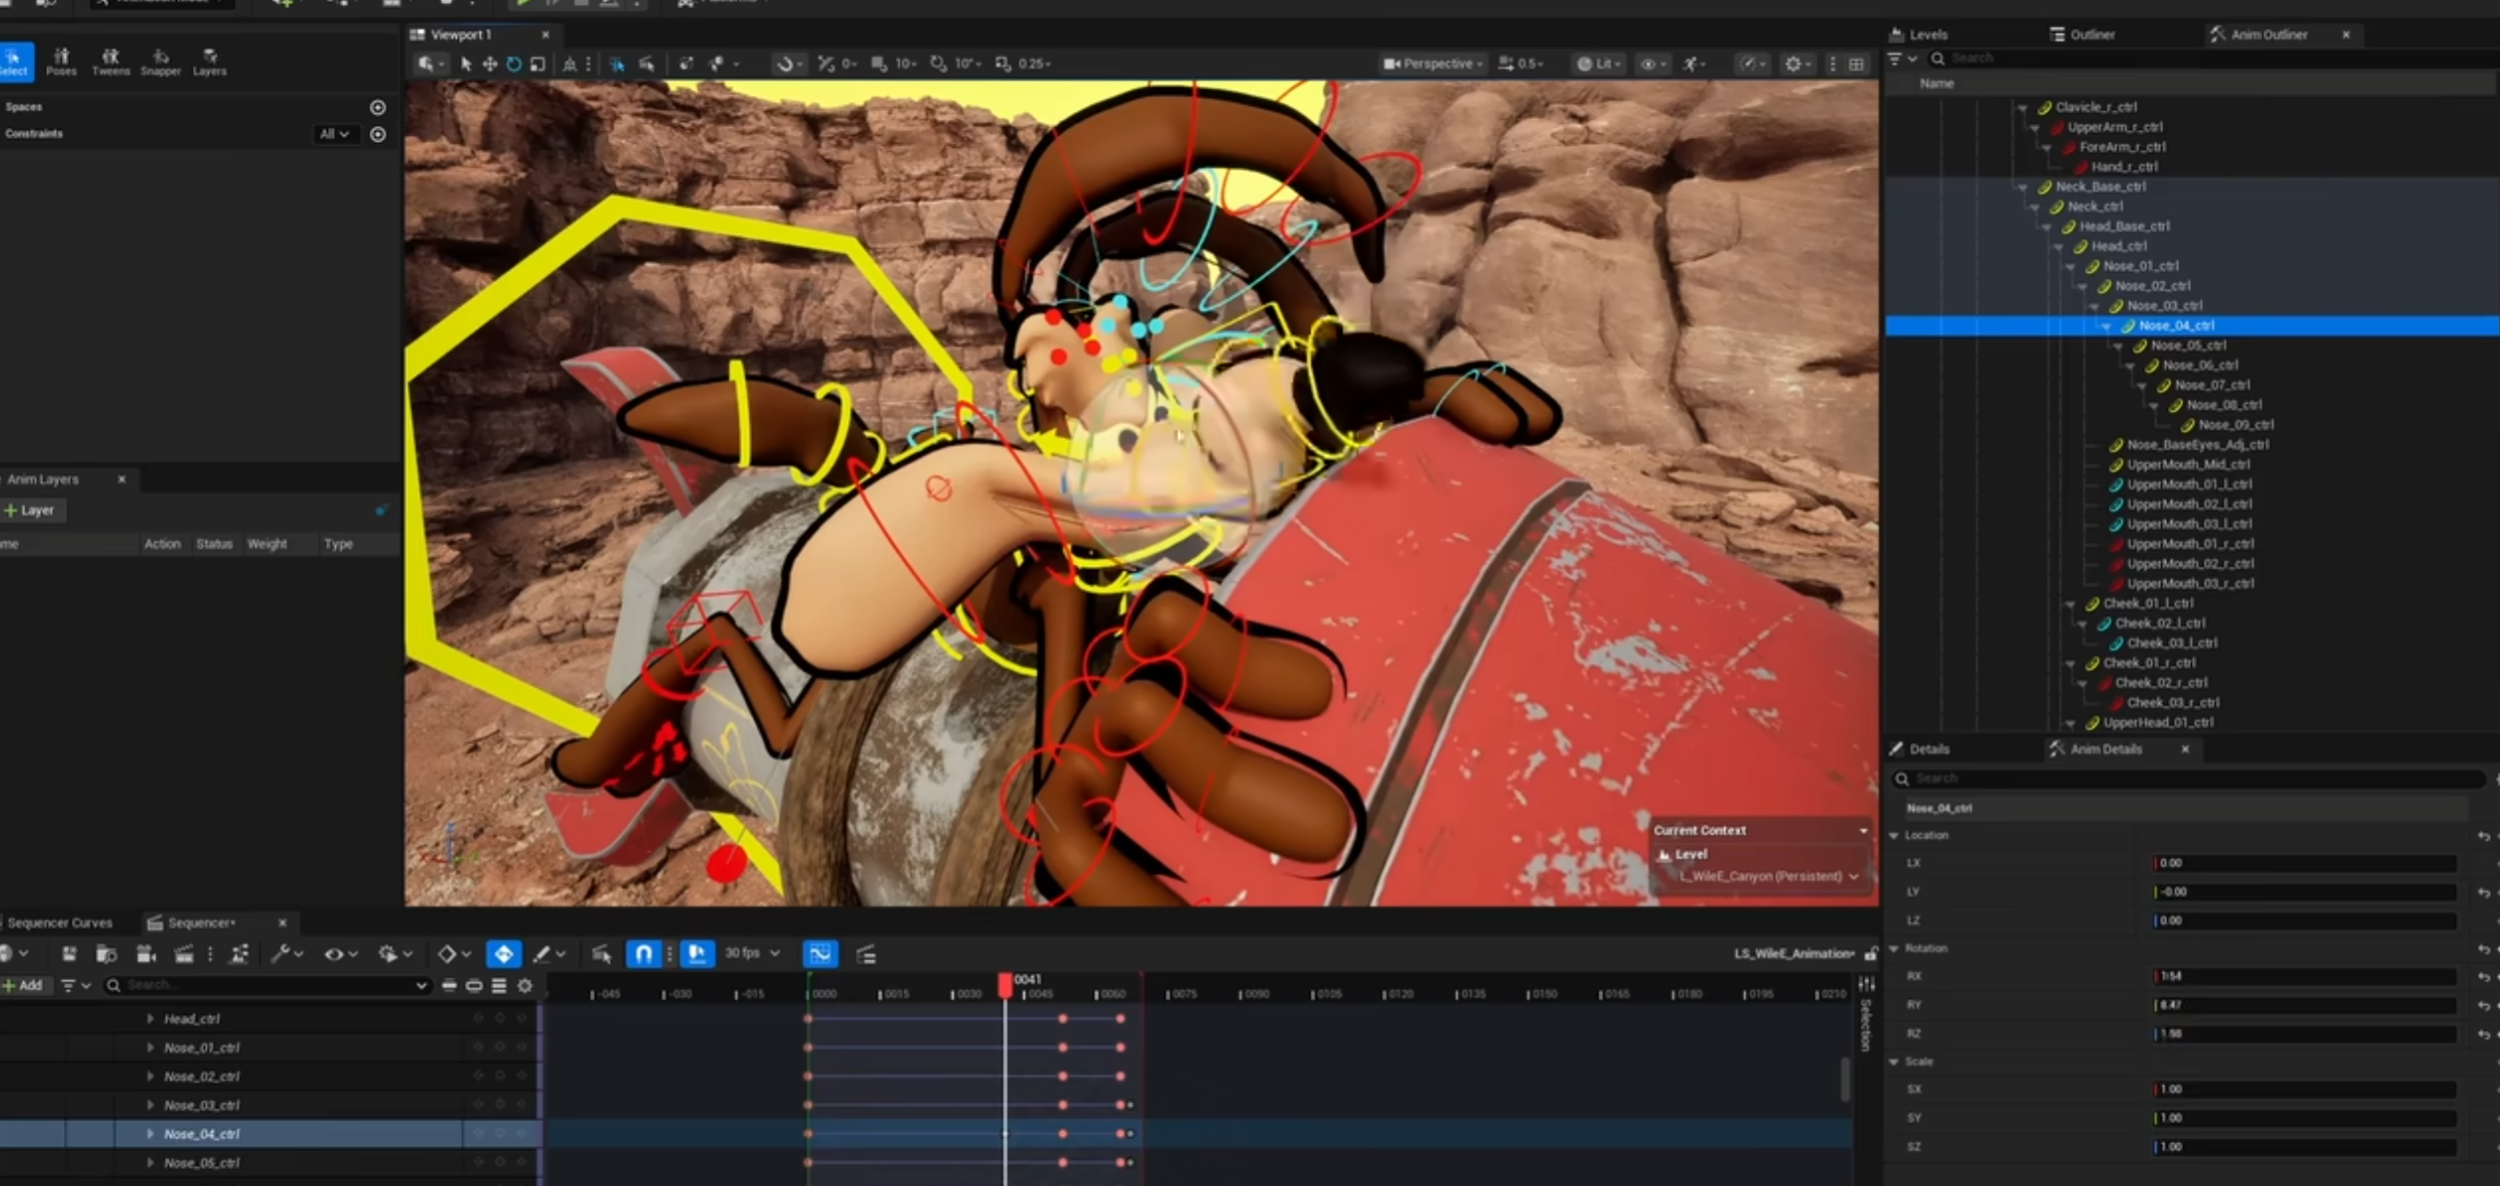Collapse the Scale section in Anim Details
Image resolution: width=2500 pixels, height=1186 pixels.
(x=1894, y=1062)
